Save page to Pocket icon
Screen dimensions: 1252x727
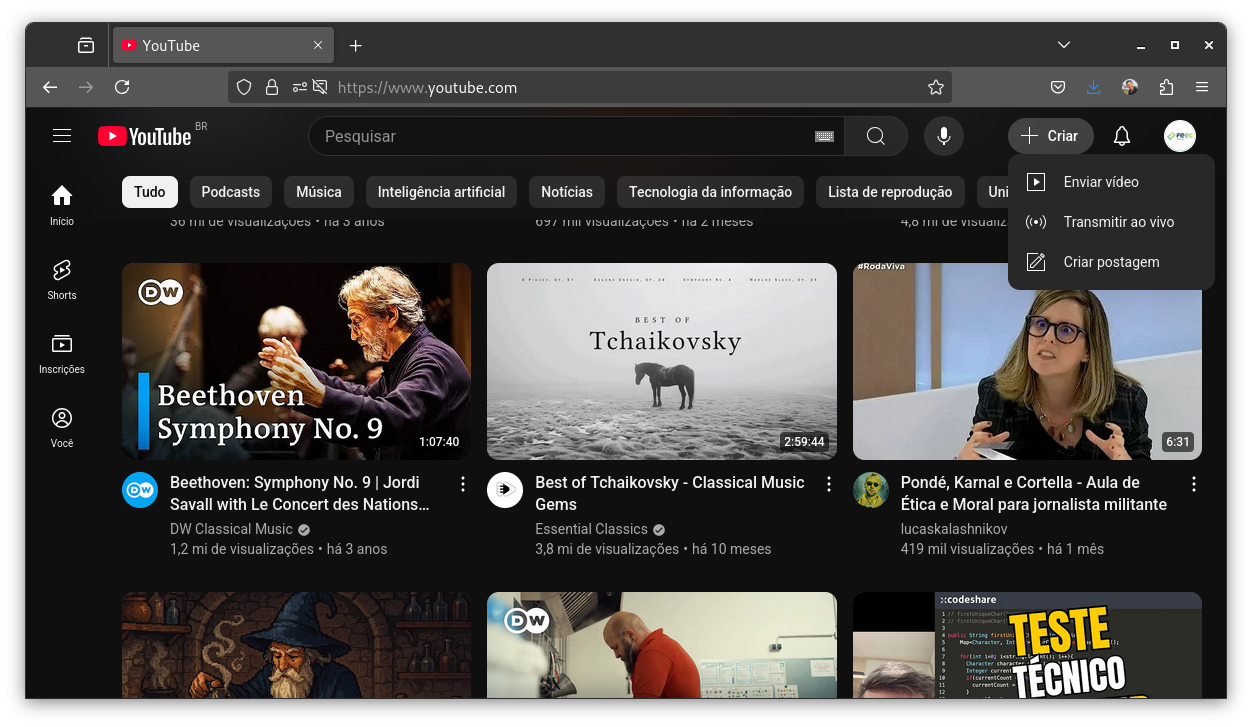point(1057,87)
